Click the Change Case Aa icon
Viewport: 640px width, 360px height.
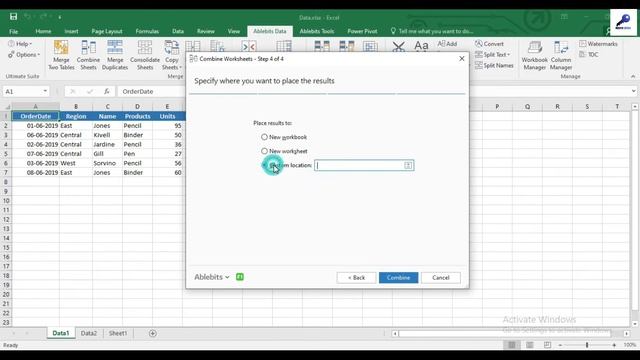pos(421,46)
